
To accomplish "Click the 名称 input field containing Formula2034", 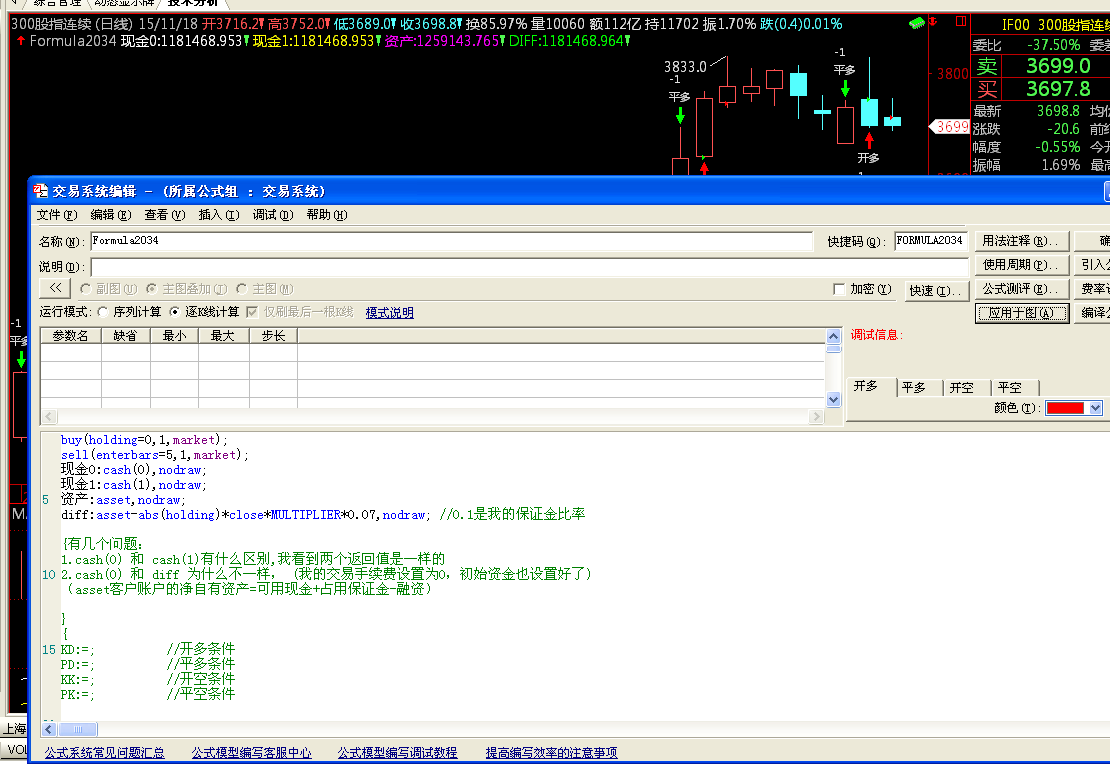I will (x=450, y=241).
